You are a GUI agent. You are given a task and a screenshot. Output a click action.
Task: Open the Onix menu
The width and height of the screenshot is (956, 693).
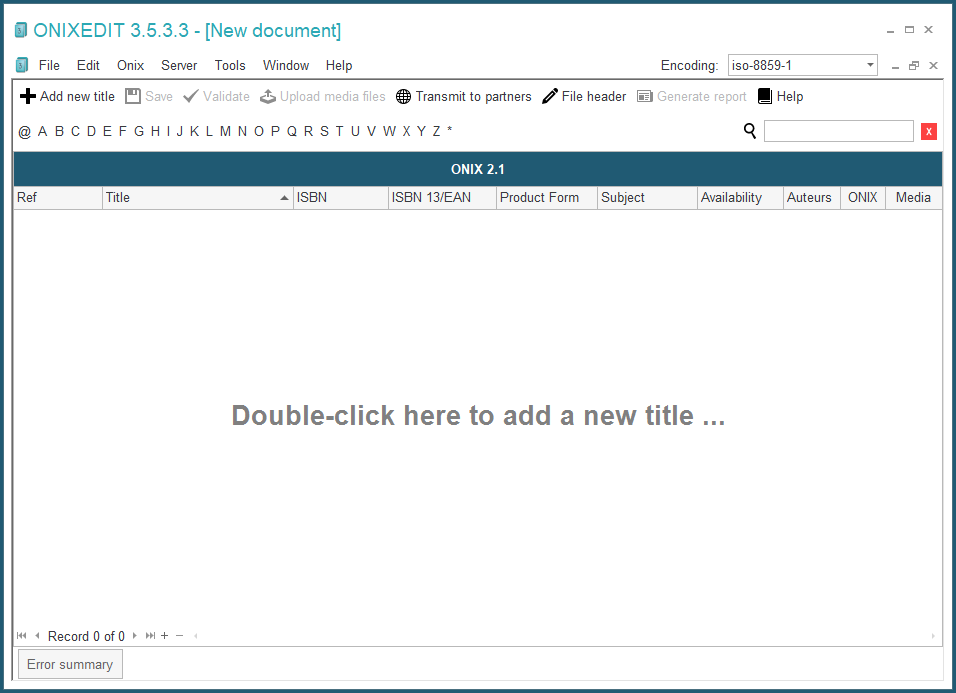pyautogui.click(x=130, y=65)
